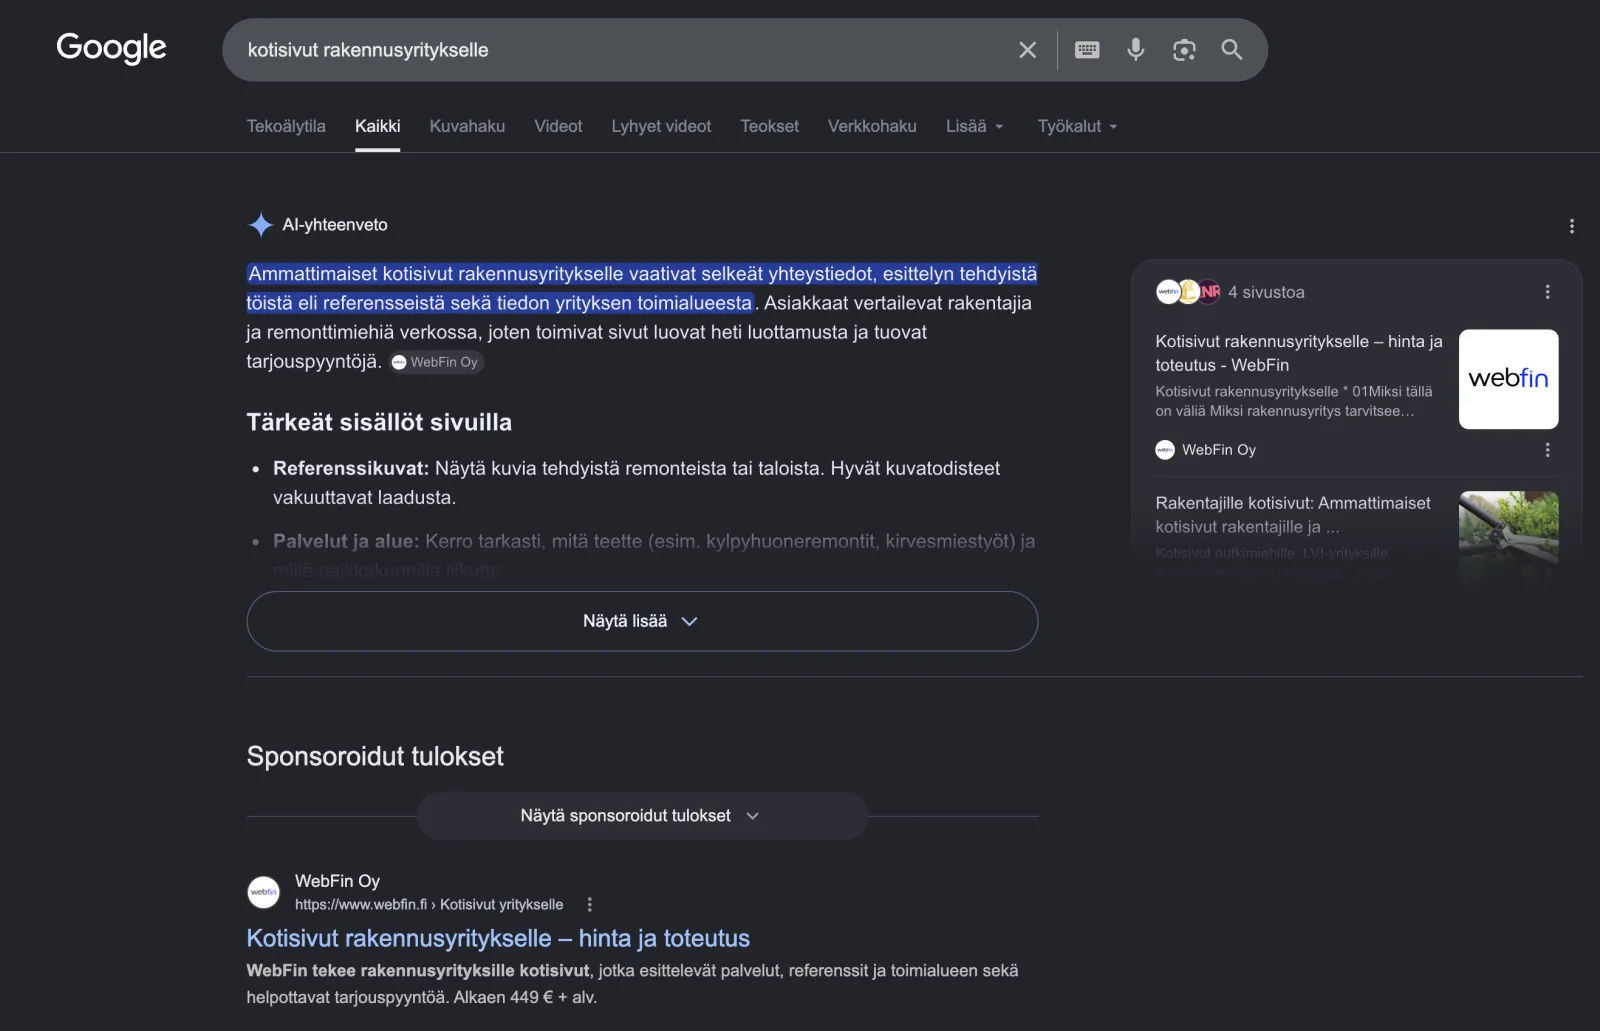Click the magnifying glass search button
1600x1031 pixels.
[1232, 50]
